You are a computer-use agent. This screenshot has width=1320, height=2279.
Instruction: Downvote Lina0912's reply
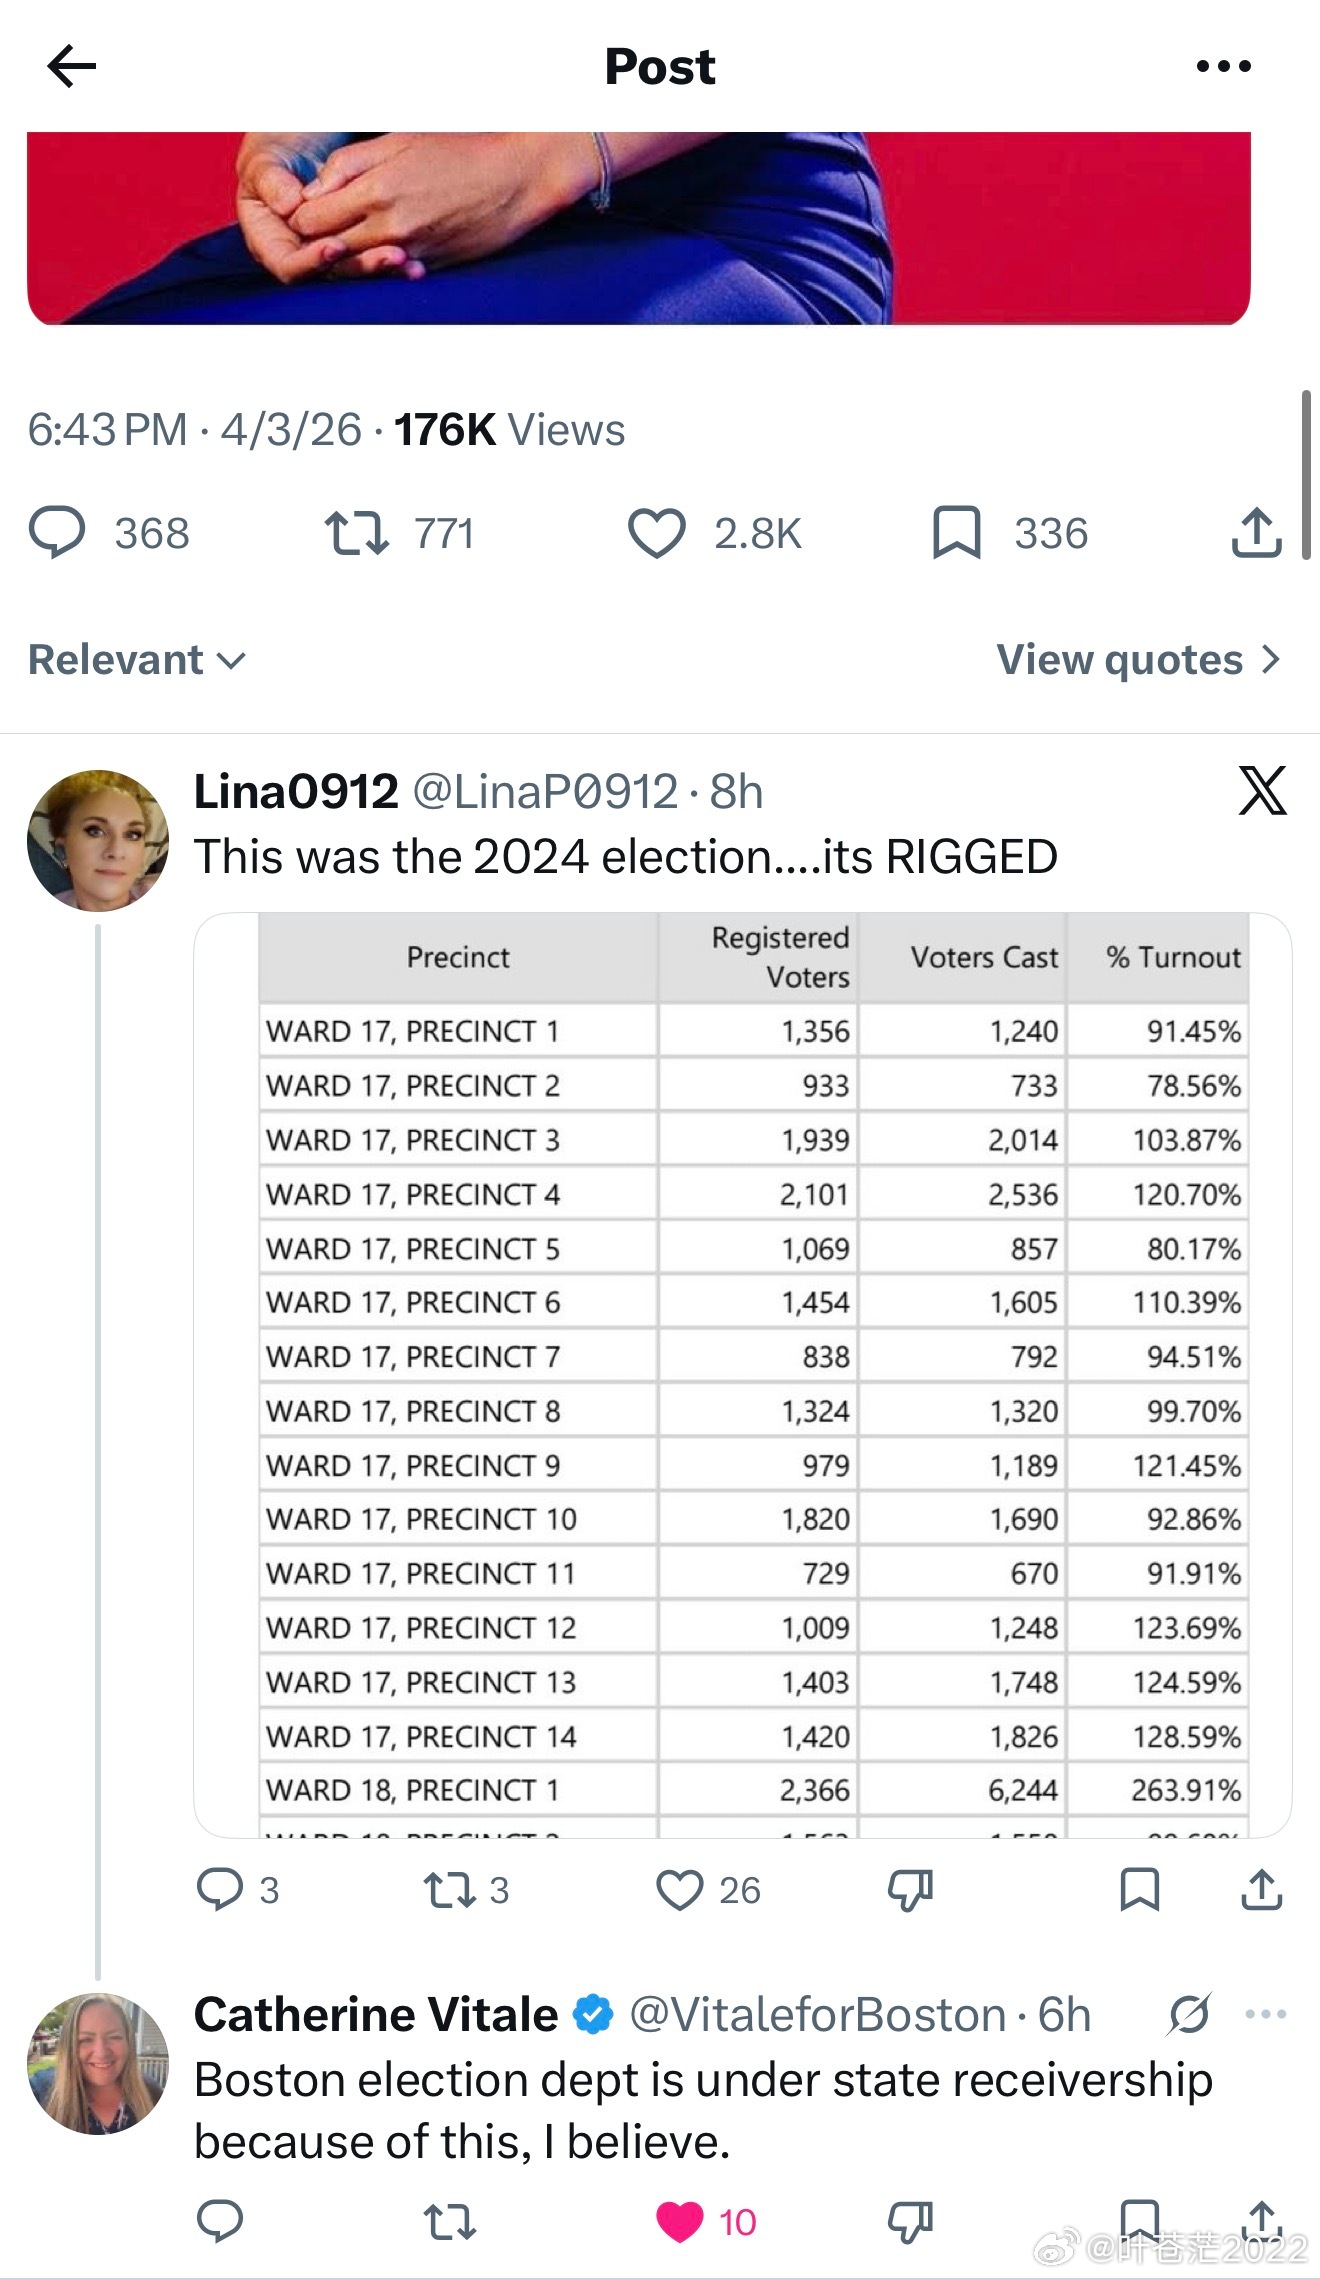[x=910, y=1889]
